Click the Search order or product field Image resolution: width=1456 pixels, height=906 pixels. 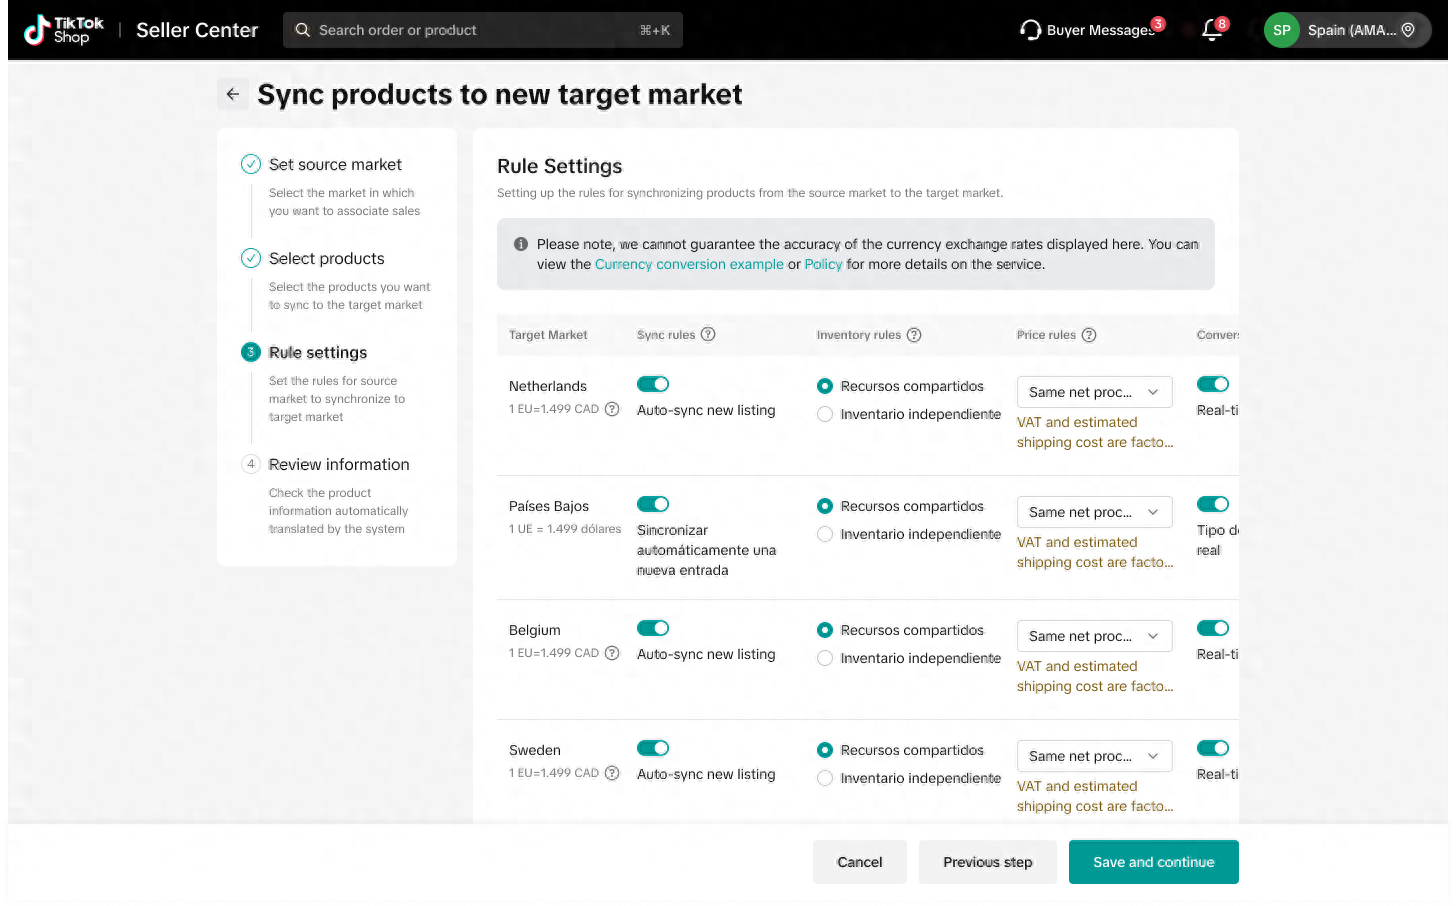[483, 30]
